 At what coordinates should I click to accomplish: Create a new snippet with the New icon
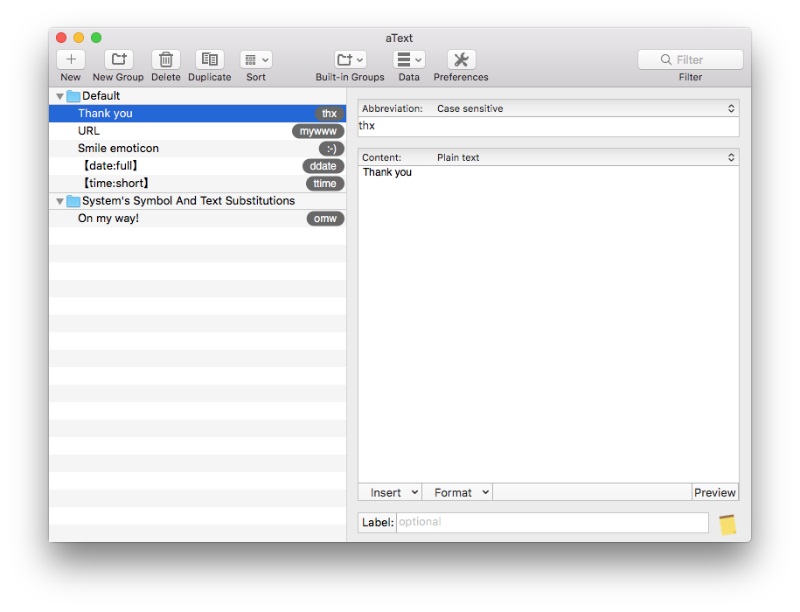coord(70,60)
